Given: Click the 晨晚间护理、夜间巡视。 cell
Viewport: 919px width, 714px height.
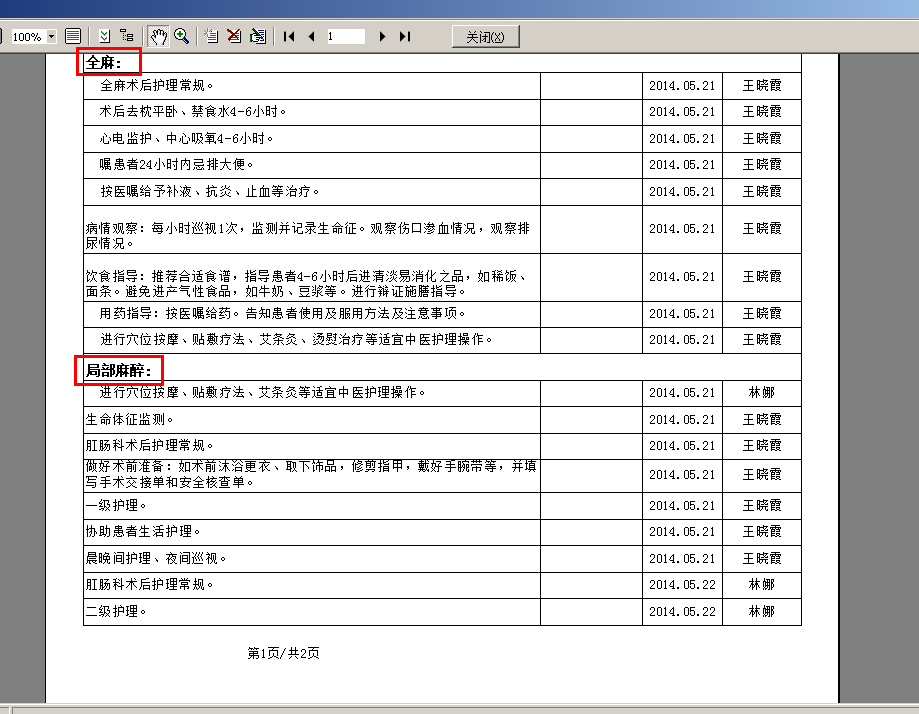Looking at the screenshot, I should [x=312, y=559].
